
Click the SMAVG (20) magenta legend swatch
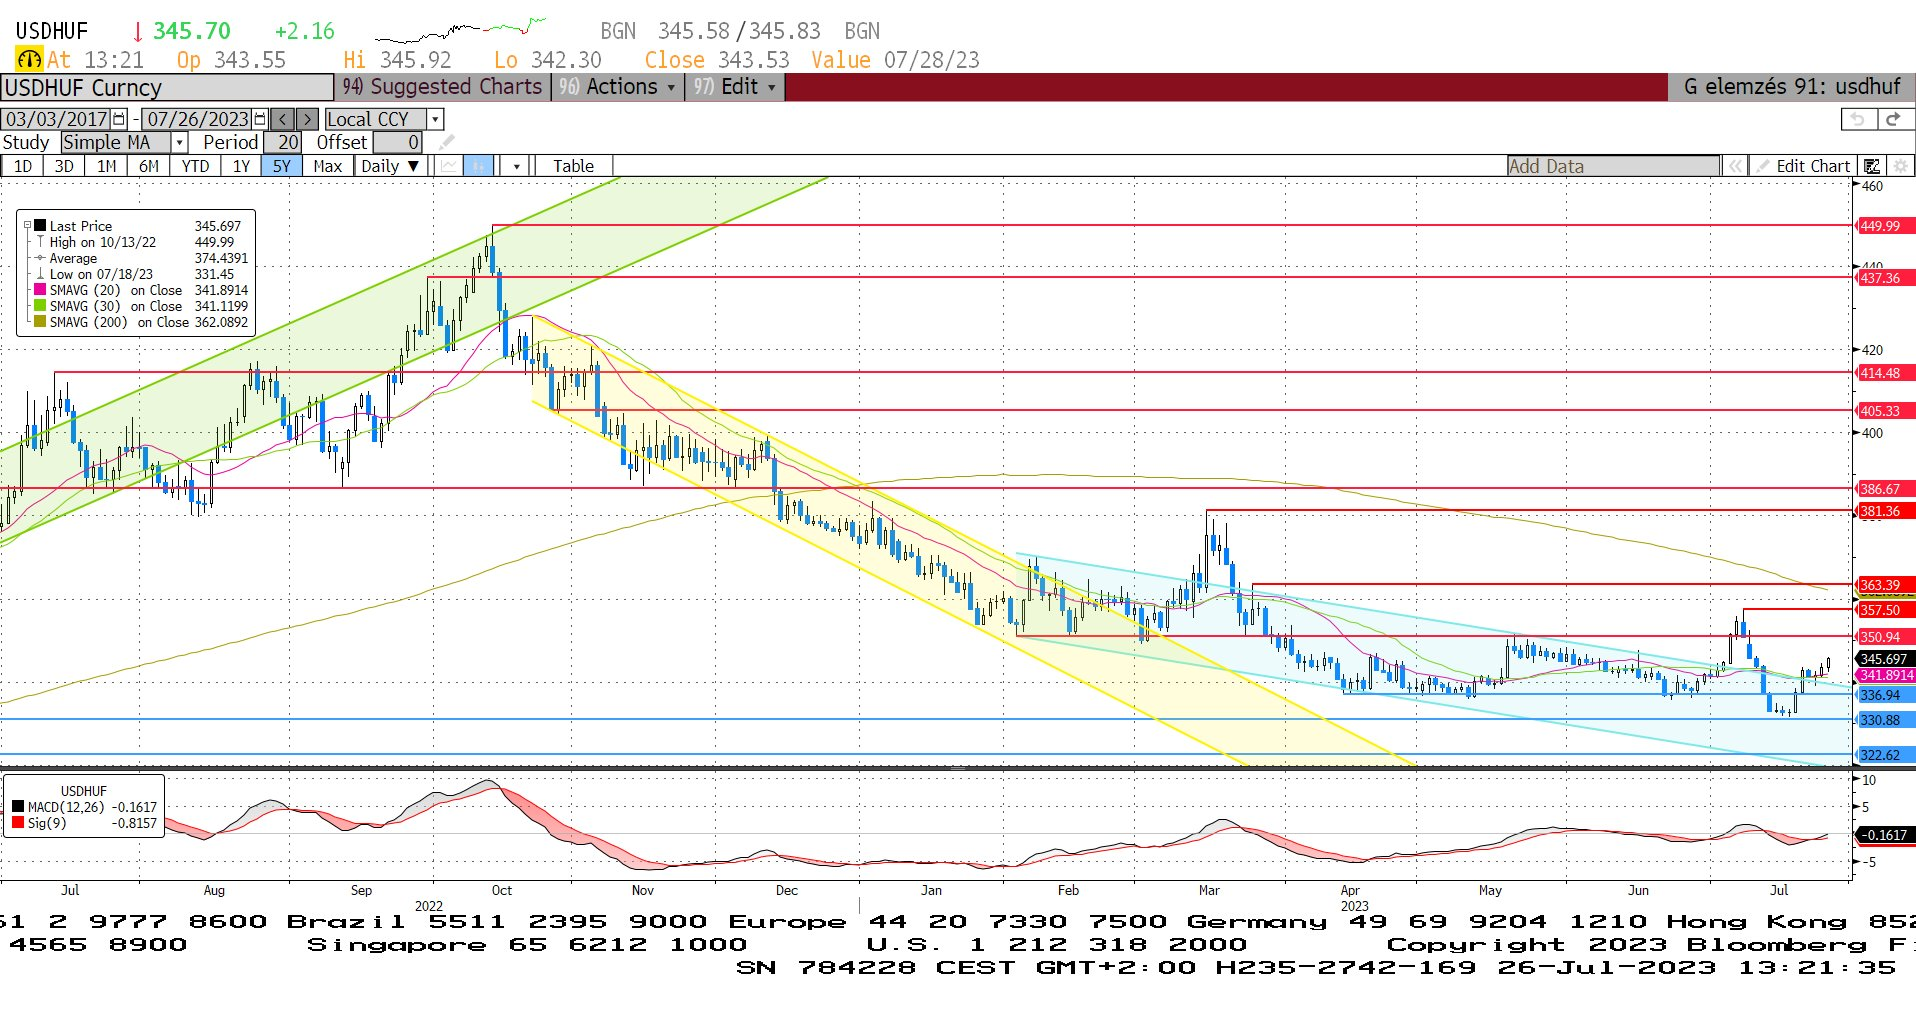[x=40, y=290]
